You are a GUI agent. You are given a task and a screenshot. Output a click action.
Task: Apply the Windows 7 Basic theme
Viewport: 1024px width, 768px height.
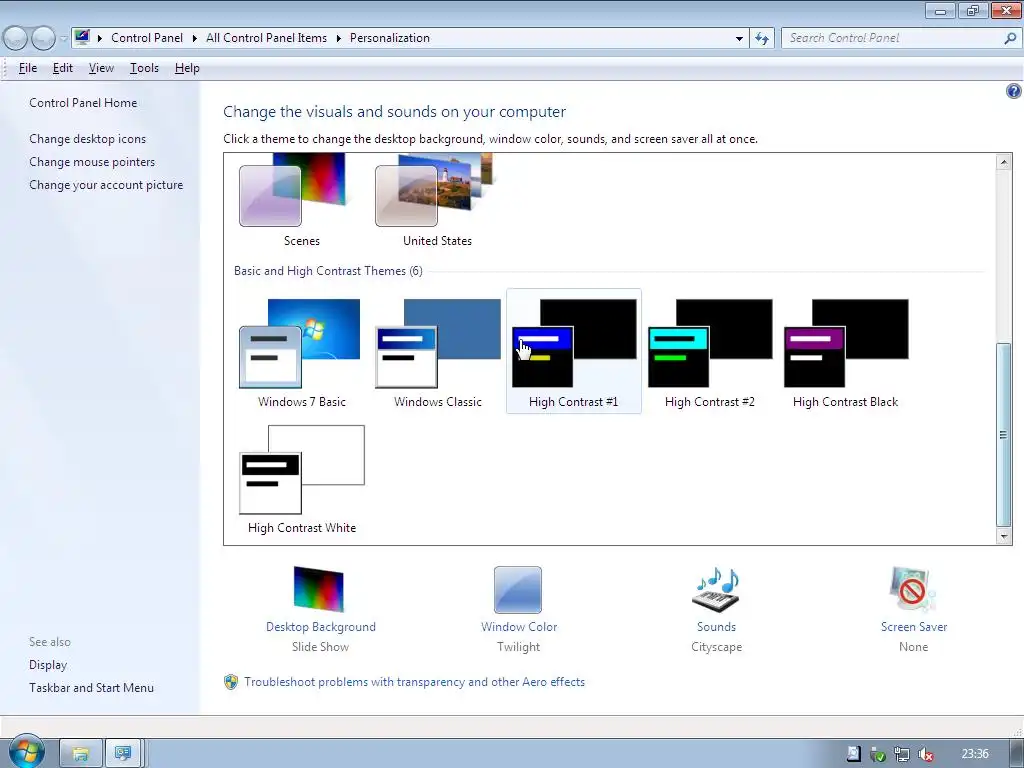coord(300,344)
